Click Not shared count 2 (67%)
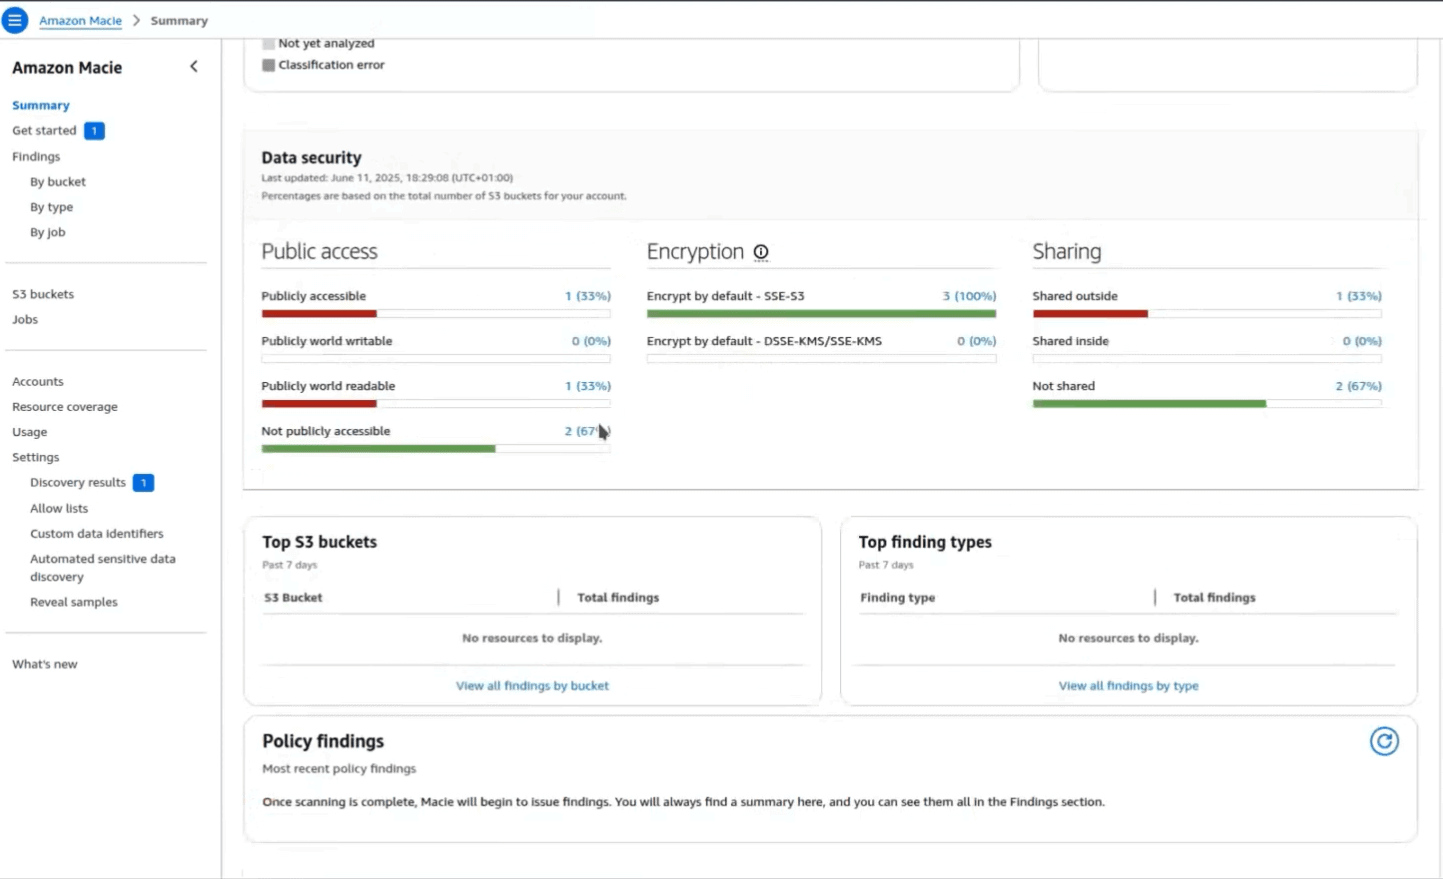The width and height of the screenshot is (1443, 879). point(1358,386)
